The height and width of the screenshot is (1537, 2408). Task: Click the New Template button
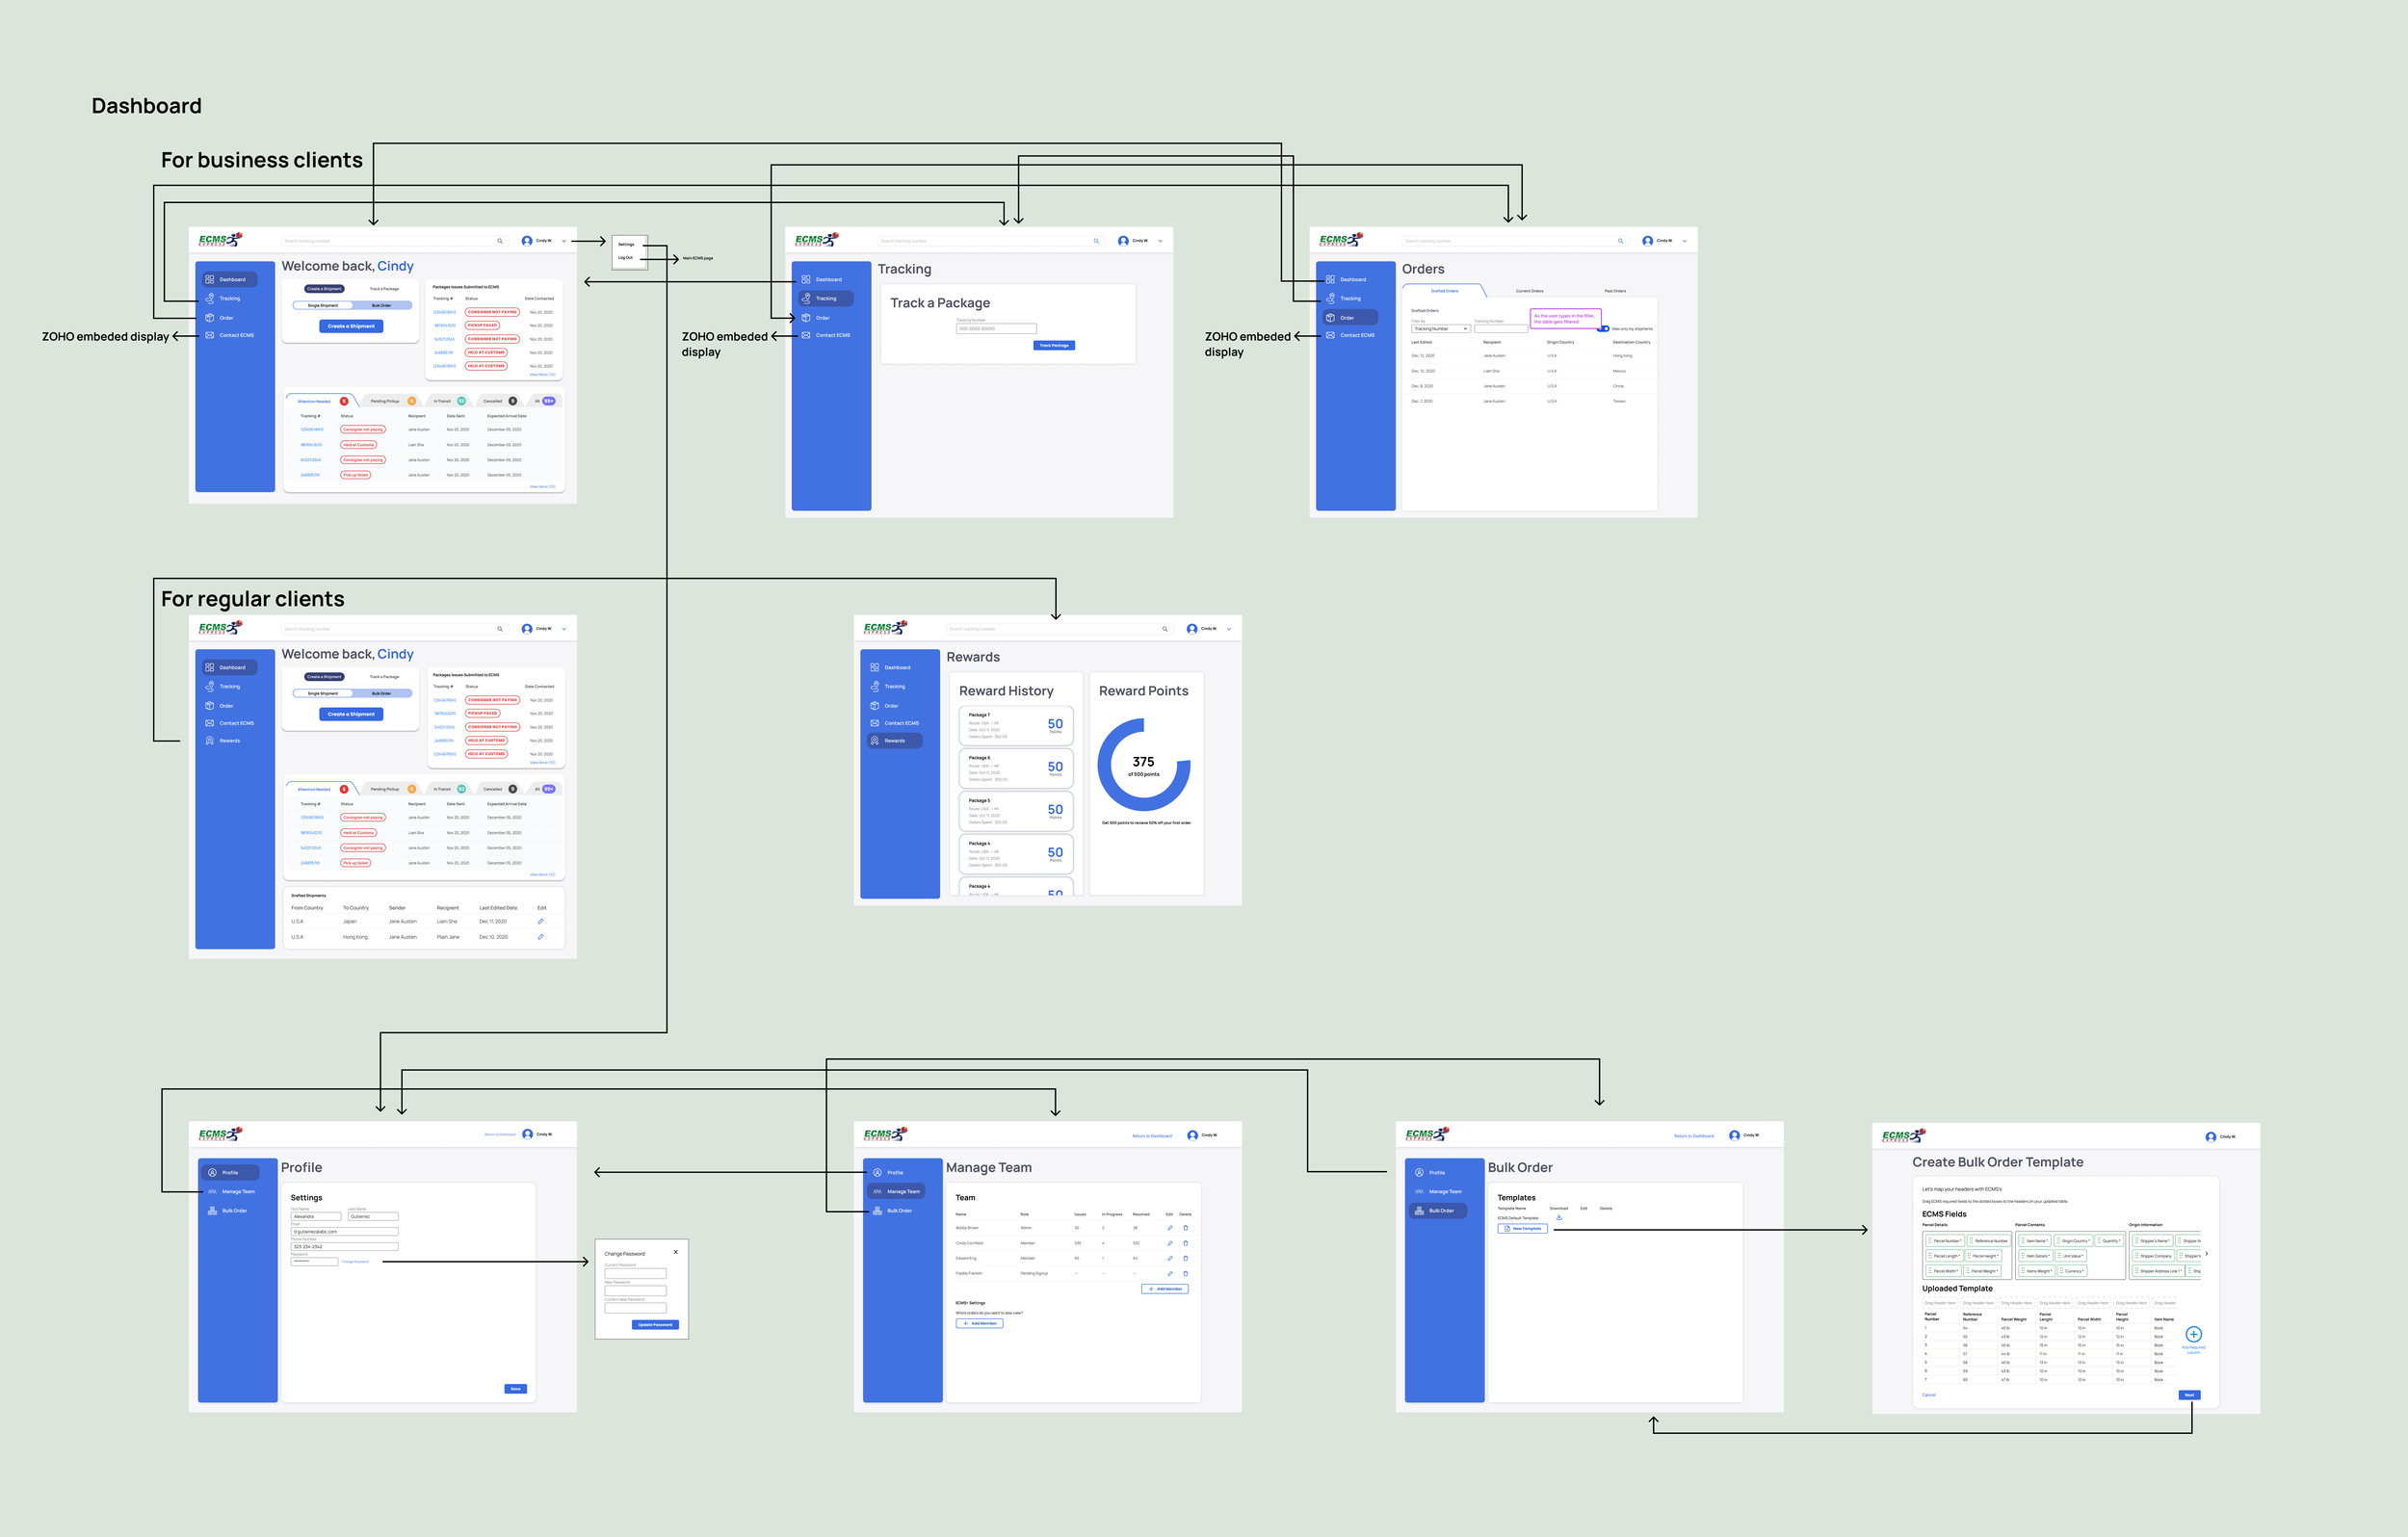pyautogui.click(x=1522, y=1228)
